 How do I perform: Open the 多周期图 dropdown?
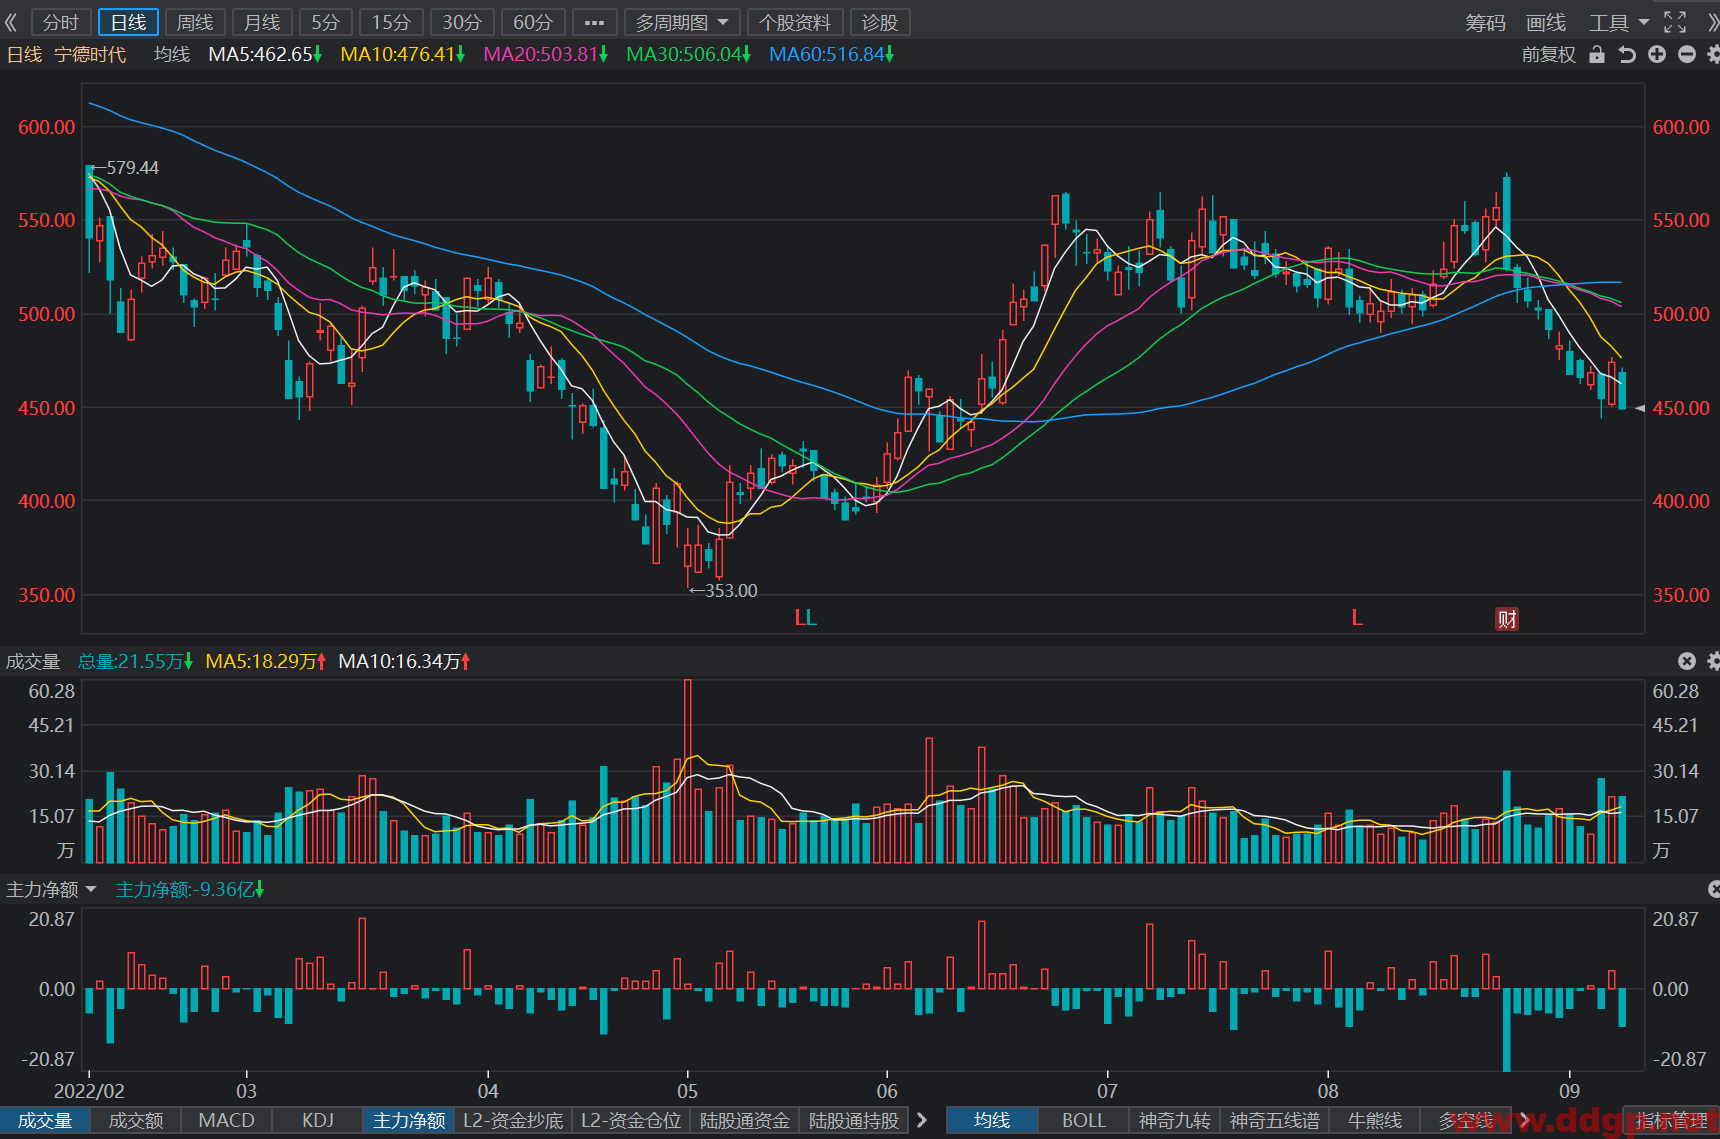coord(682,22)
